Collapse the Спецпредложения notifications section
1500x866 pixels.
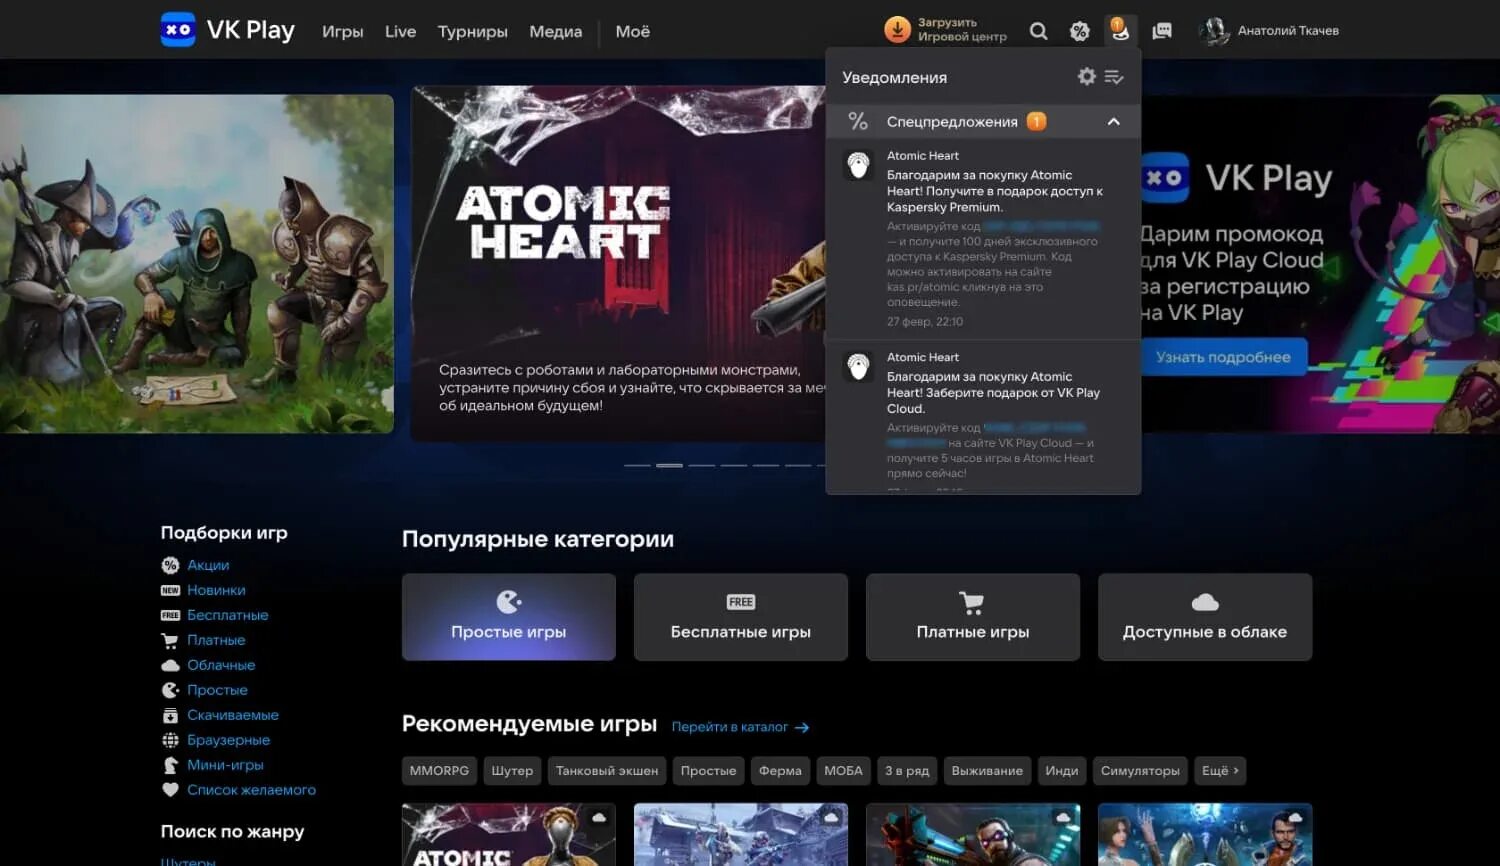click(1113, 121)
